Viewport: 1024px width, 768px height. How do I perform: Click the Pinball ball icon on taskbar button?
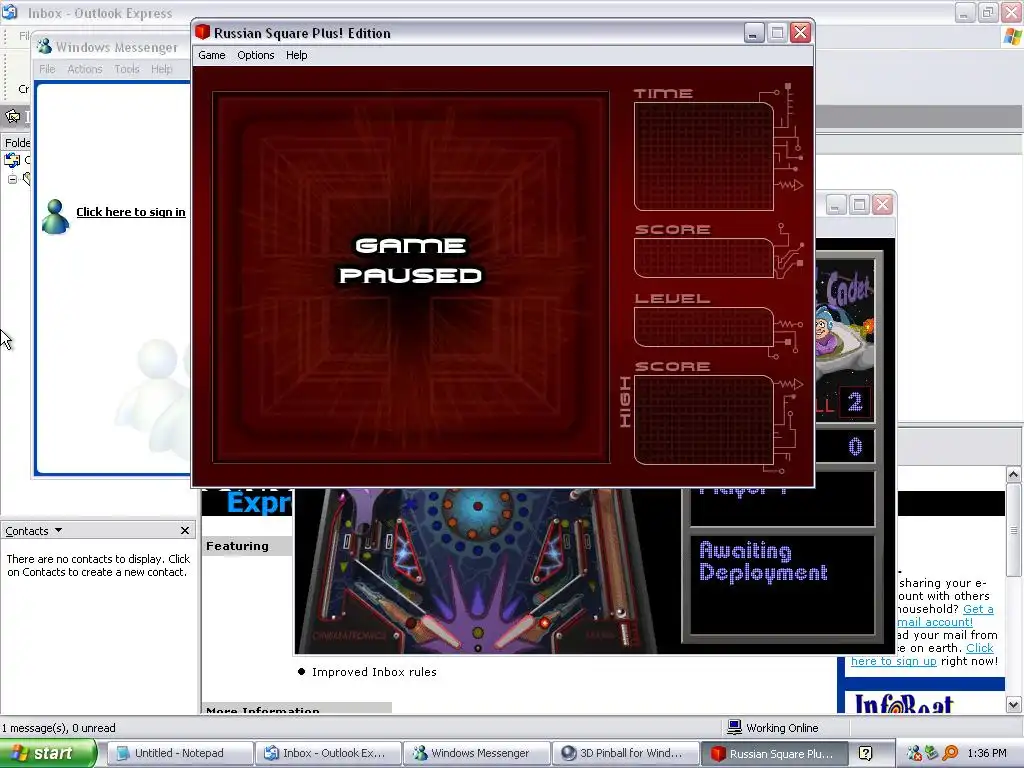point(568,753)
